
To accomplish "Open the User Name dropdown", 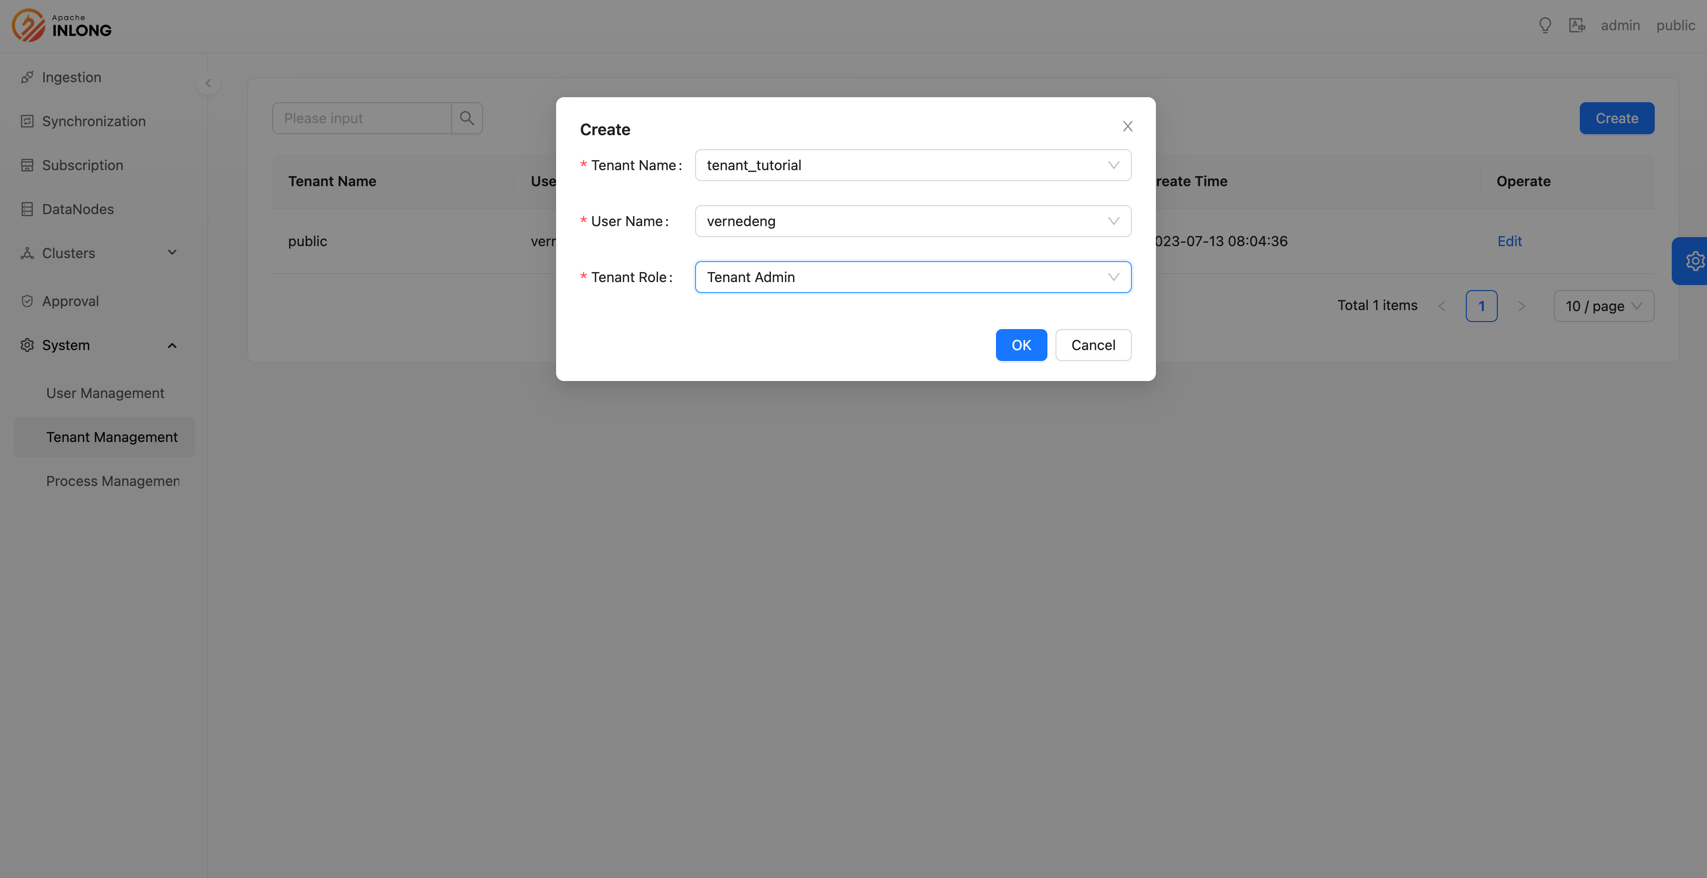I will click(x=912, y=221).
